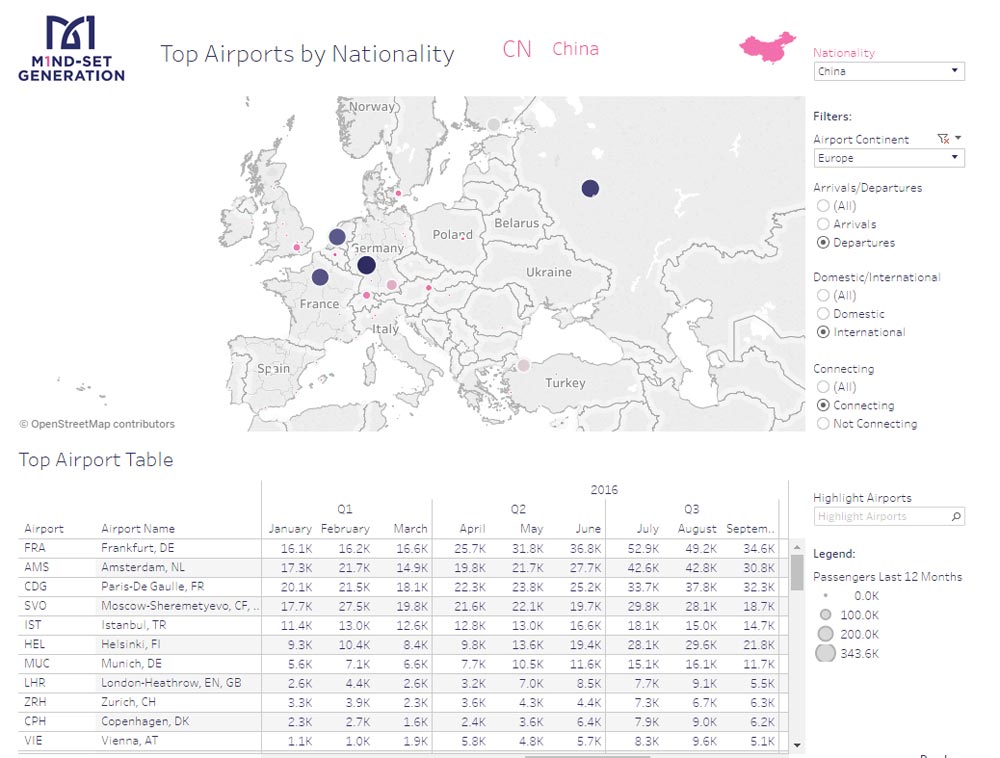Click the 200.0K size swatch in the legend
The height and width of the screenshot is (758, 1000).
pyautogui.click(x=827, y=633)
